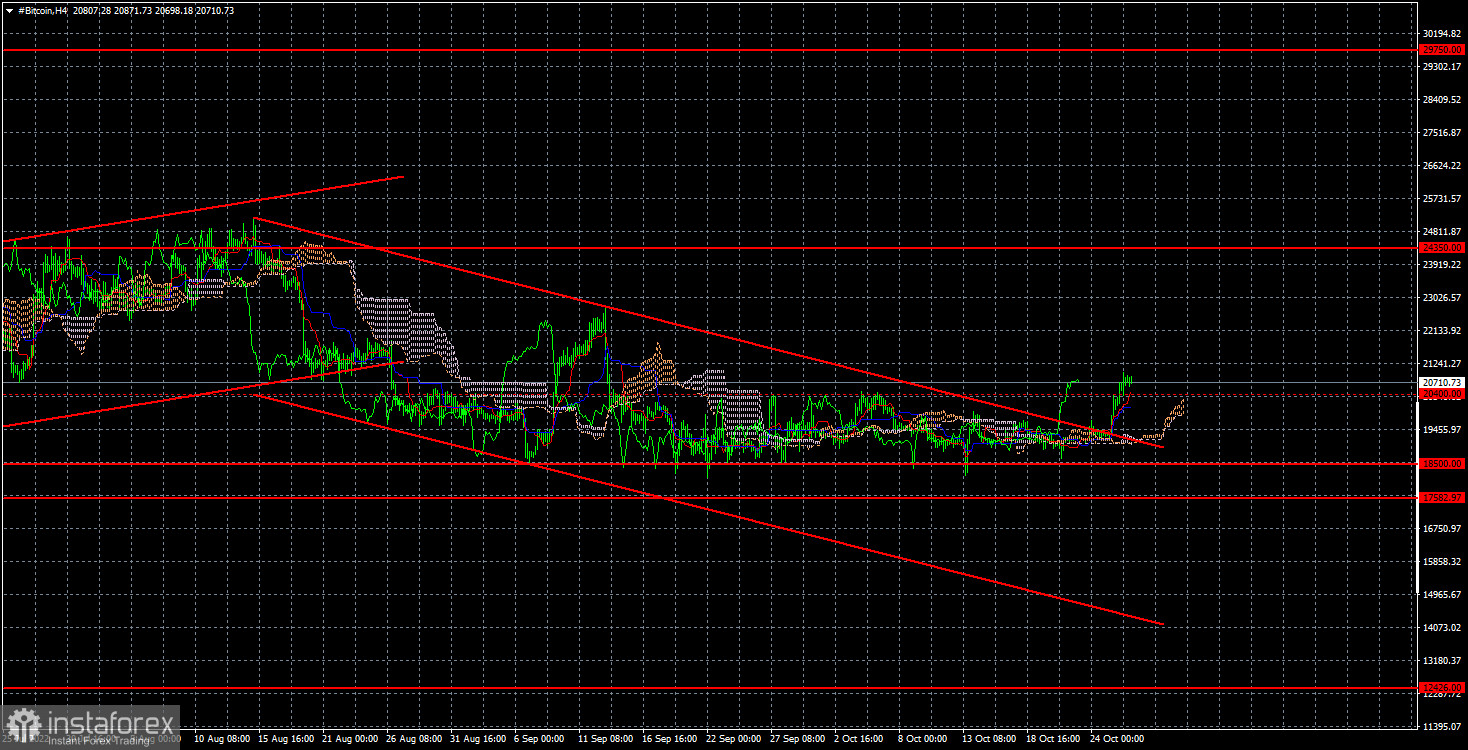This screenshot has height=750, width=1468.
Task: Click the 18 Oct 16:00 time label
Action: pyautogui.click(x=1054, y=739)
